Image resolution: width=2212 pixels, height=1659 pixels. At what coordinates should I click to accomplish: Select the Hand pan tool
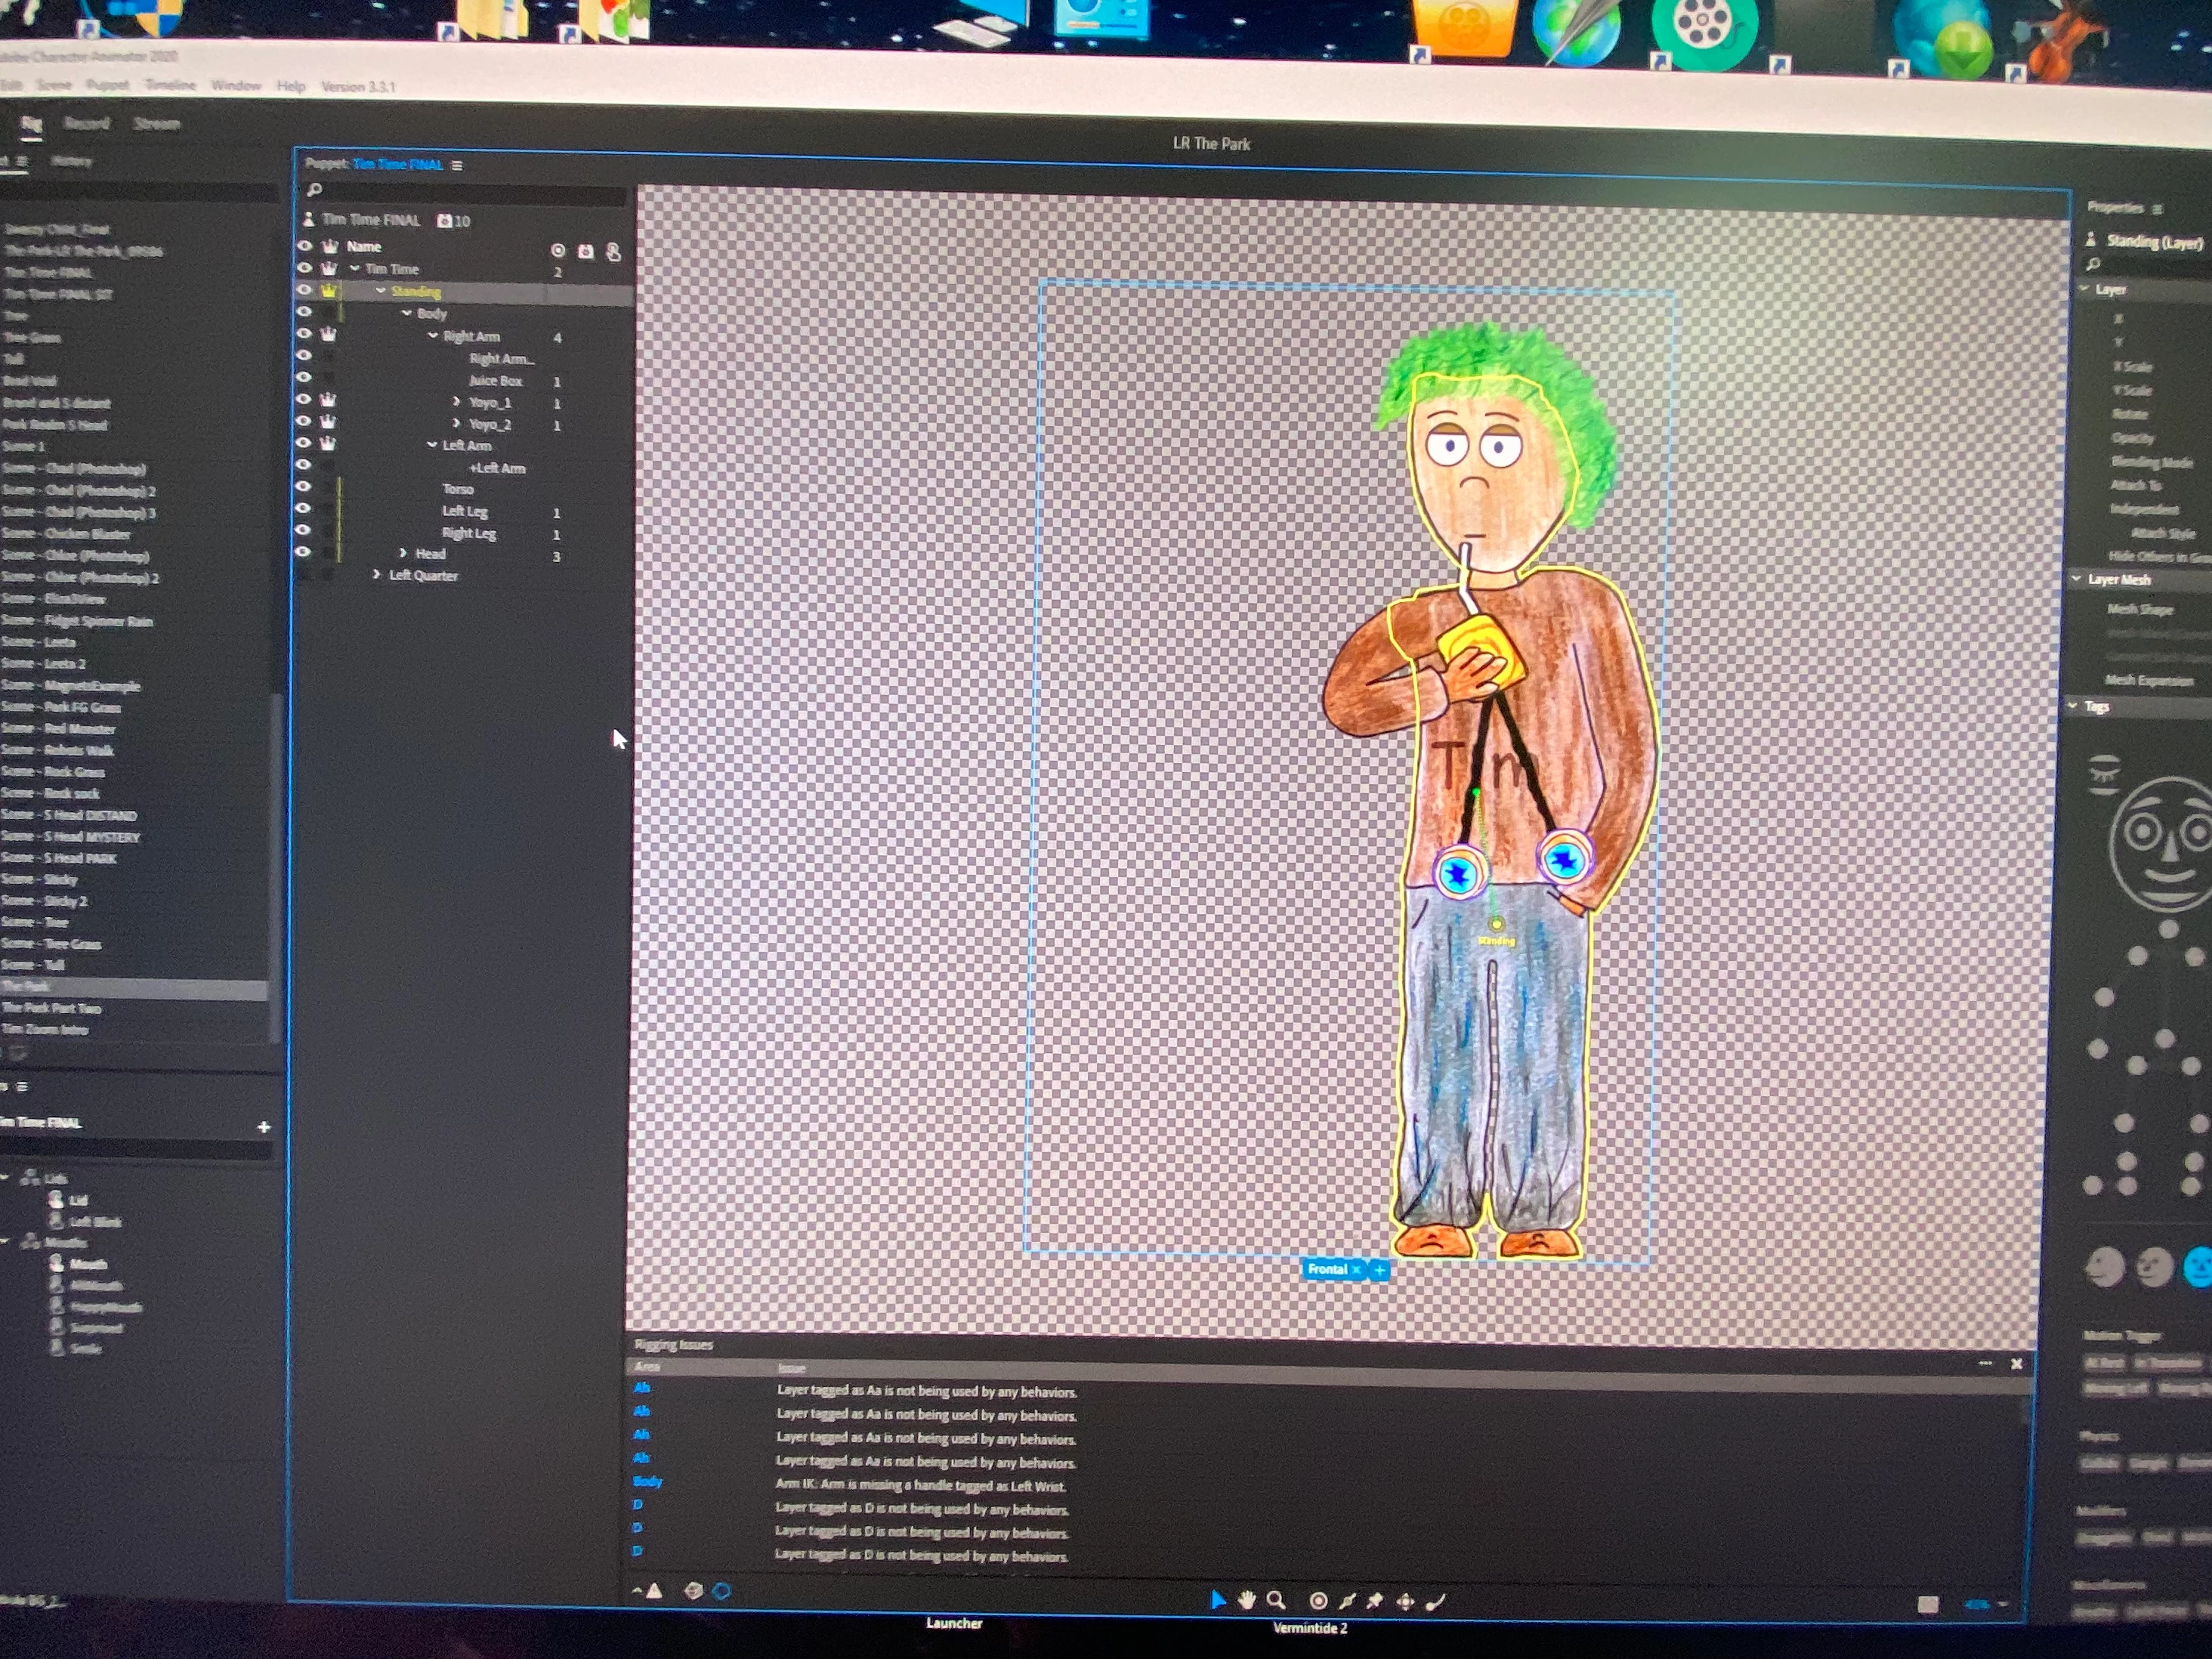tap(1247, 1601)
